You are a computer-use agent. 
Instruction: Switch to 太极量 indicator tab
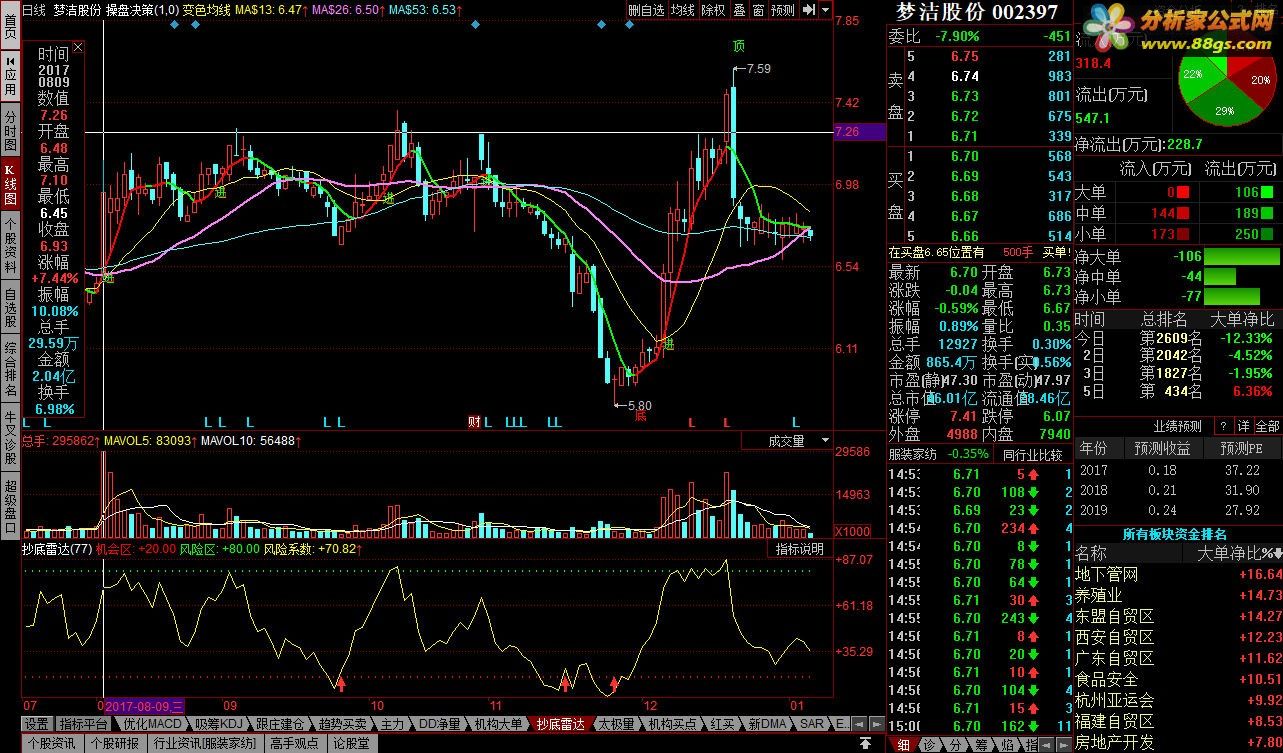click(x=616, y=723)
